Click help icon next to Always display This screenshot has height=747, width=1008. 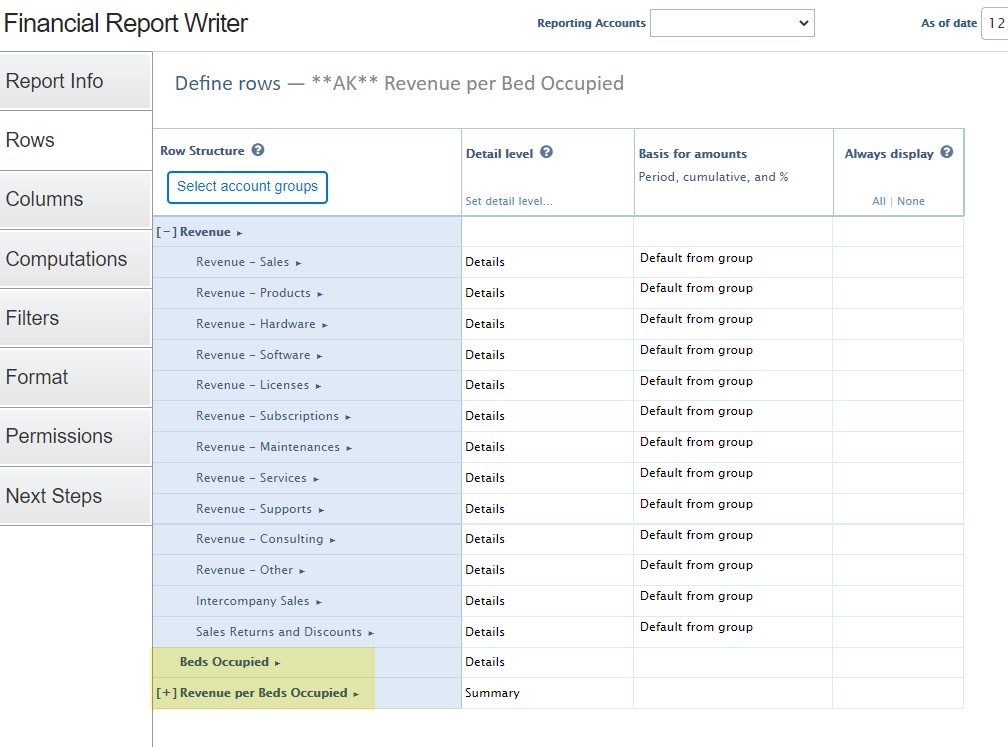946,153
